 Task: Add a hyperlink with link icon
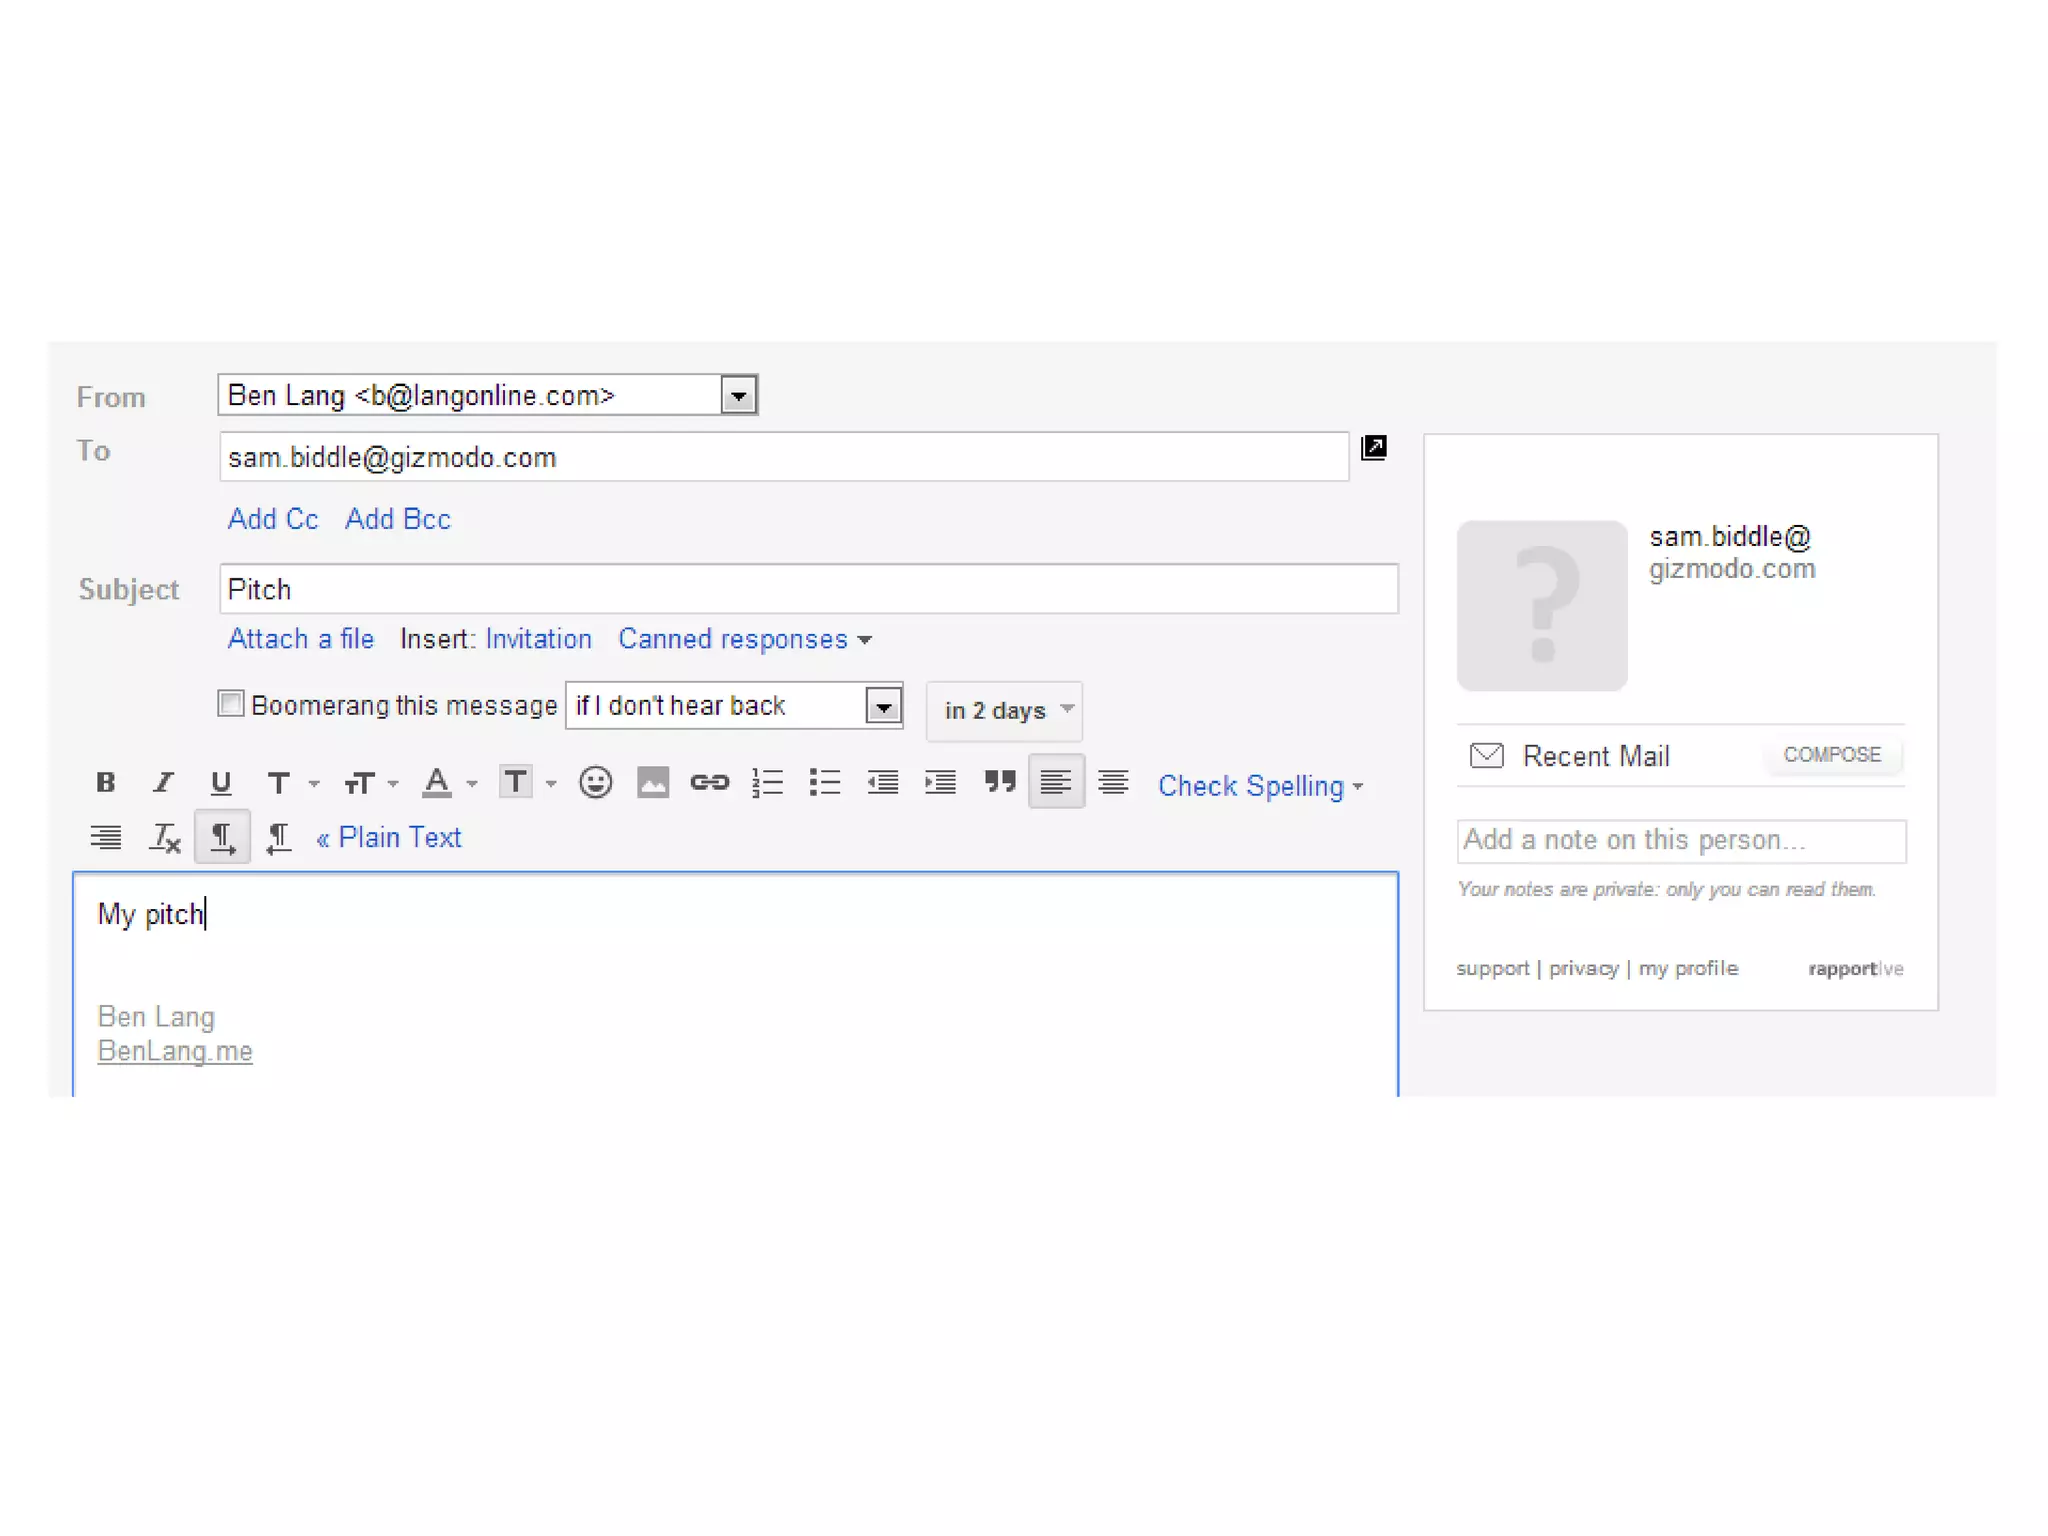tap(710, 782)
